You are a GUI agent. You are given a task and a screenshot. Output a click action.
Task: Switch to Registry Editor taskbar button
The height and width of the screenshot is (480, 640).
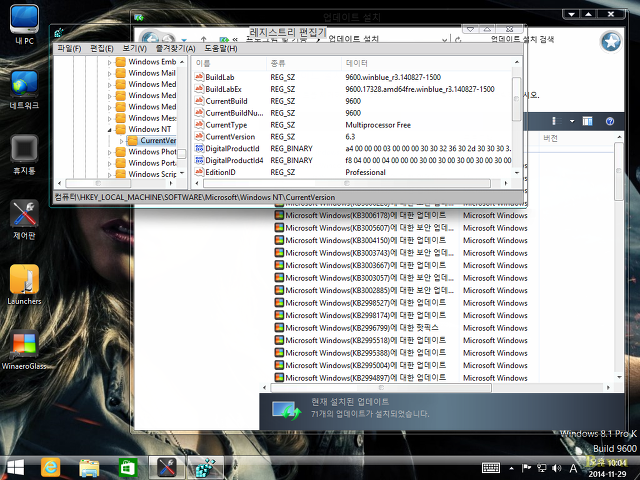tap(205, 467)
